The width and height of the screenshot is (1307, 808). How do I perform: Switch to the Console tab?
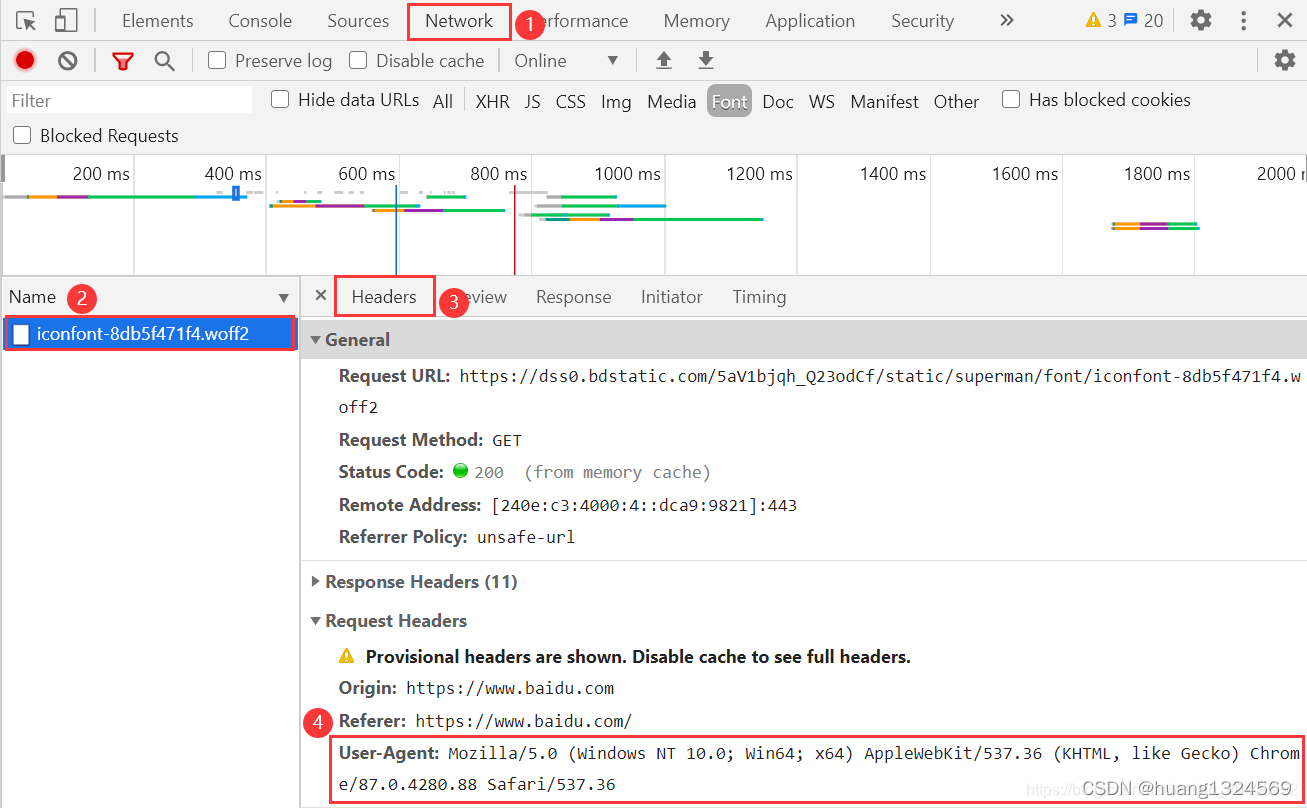[x=260, y=20]
